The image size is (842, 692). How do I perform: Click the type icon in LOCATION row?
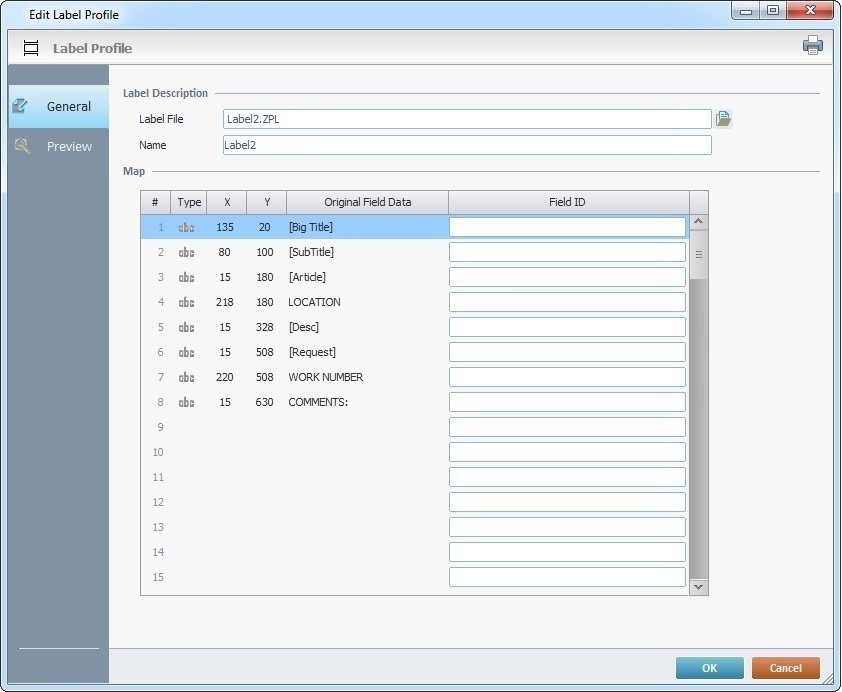[187, 302]
